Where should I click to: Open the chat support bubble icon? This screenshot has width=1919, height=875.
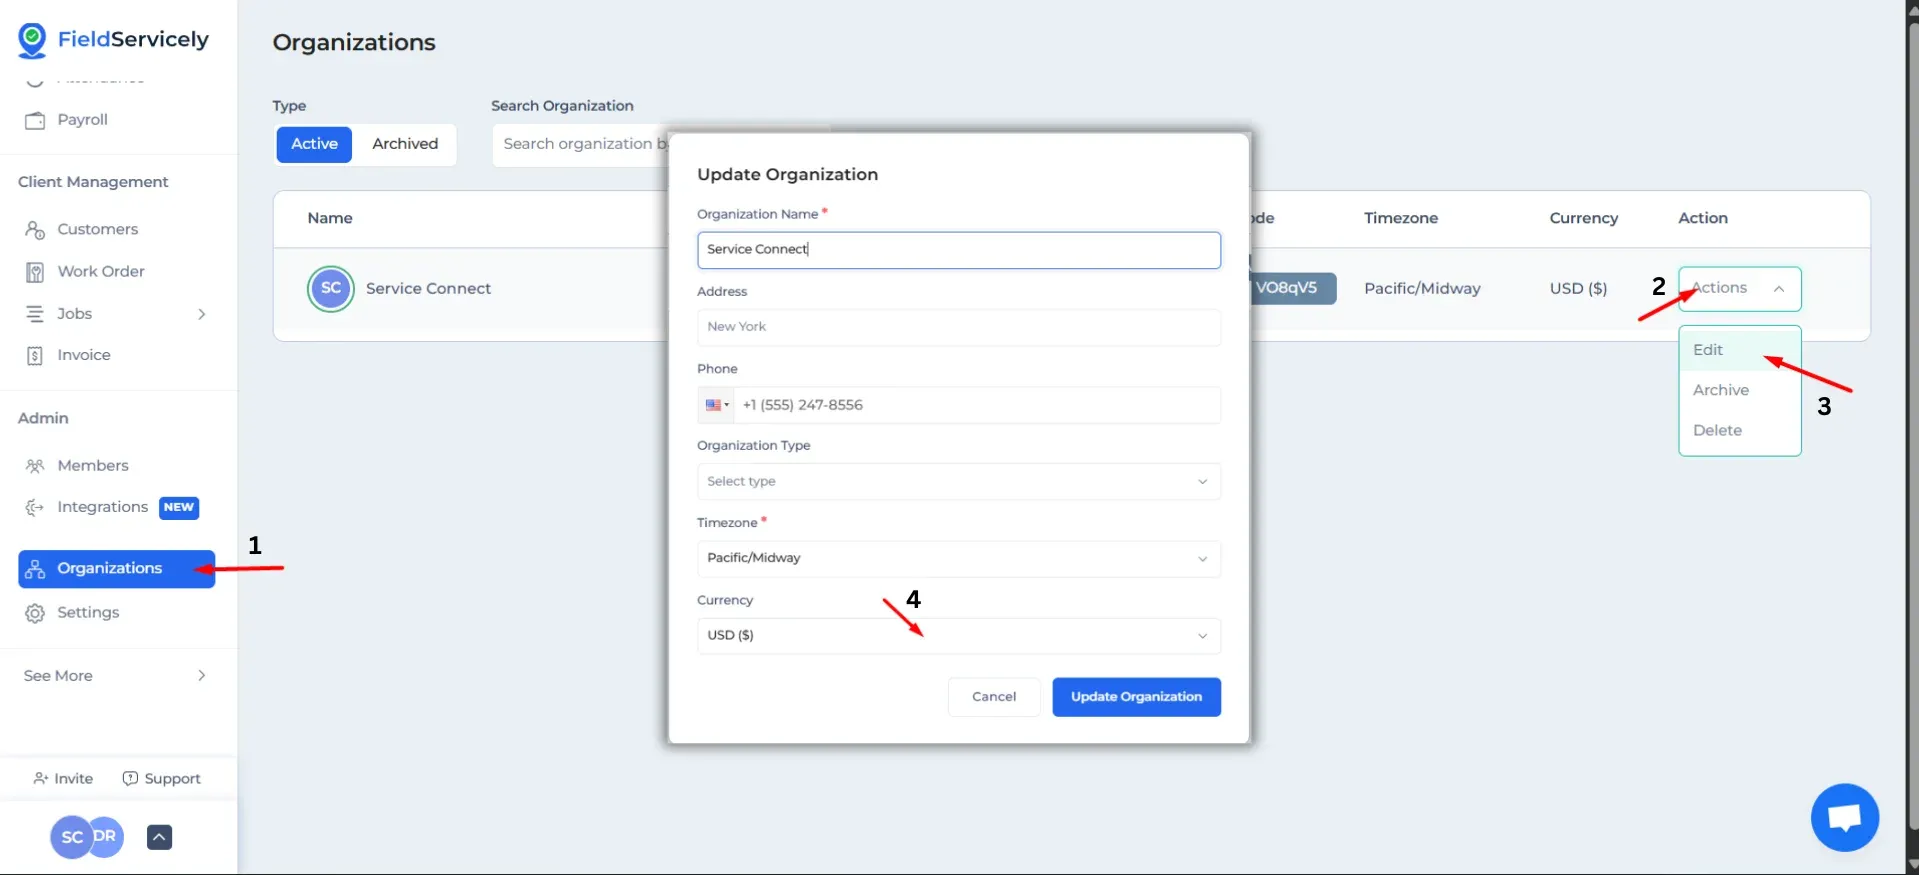pos(1844,817)
